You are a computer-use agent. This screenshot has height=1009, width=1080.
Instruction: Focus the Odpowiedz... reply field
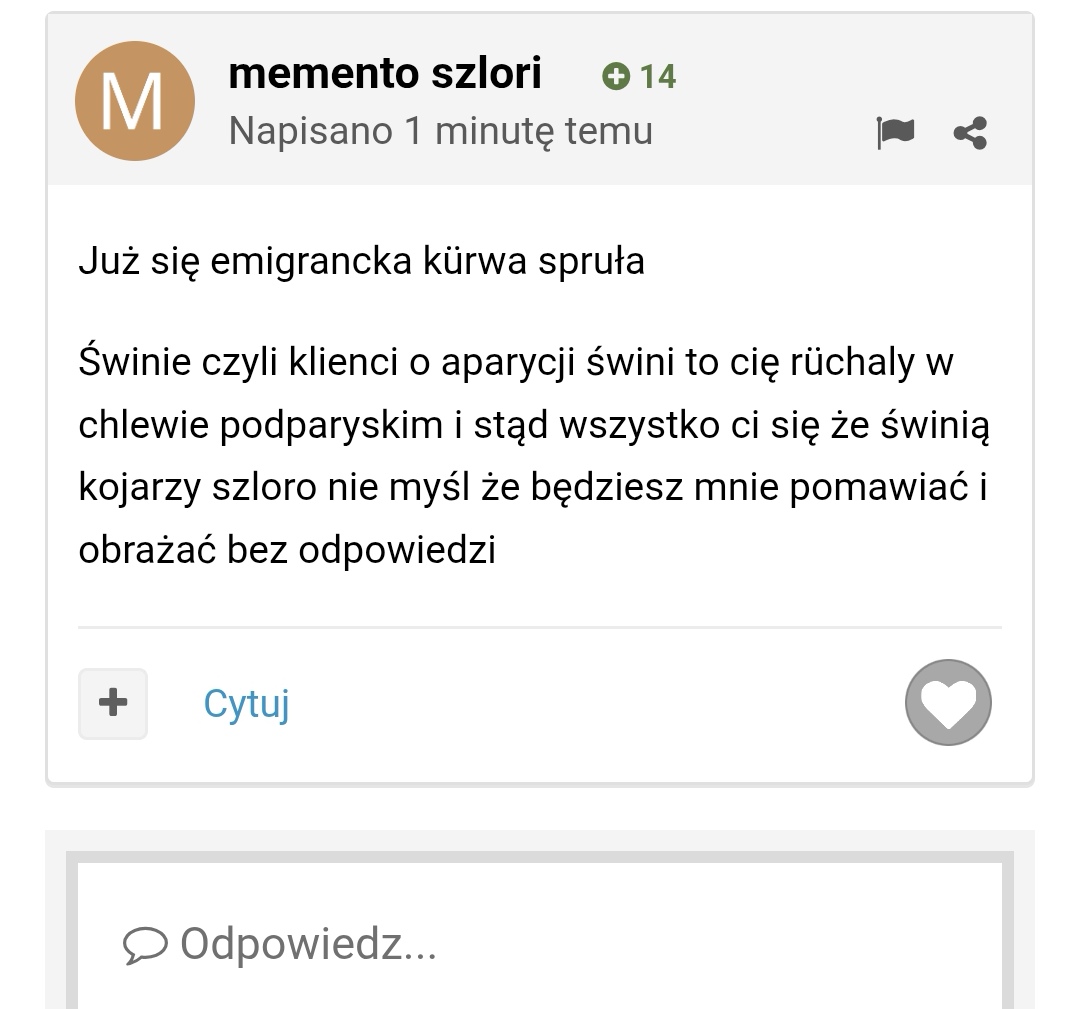coord(540,943)
